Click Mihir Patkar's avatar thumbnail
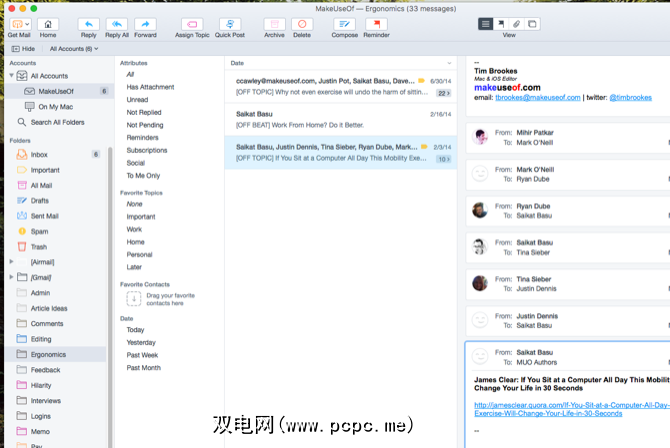 click(x=480, y=137)
